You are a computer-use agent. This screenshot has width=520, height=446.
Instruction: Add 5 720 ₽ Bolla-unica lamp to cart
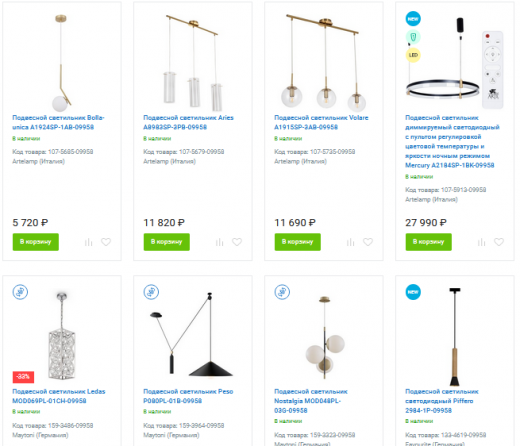coord(36,242)
